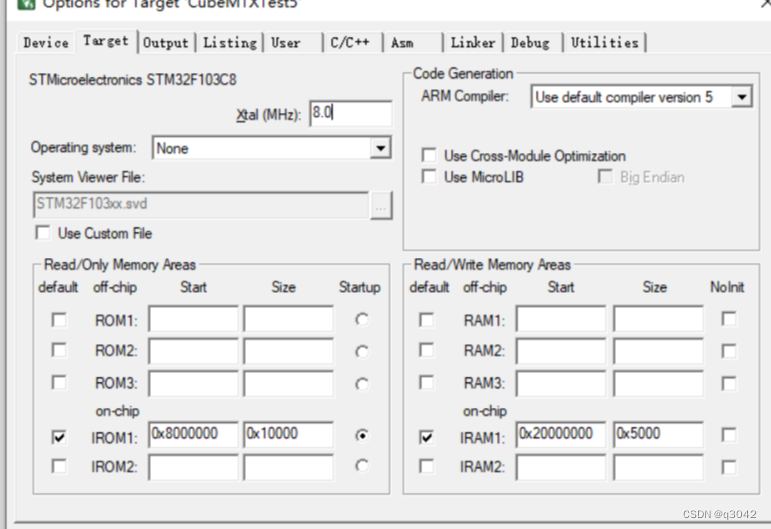Click the RAM1 Start field
This screenshot has height=529, width=771.
[x=561, y=319]
